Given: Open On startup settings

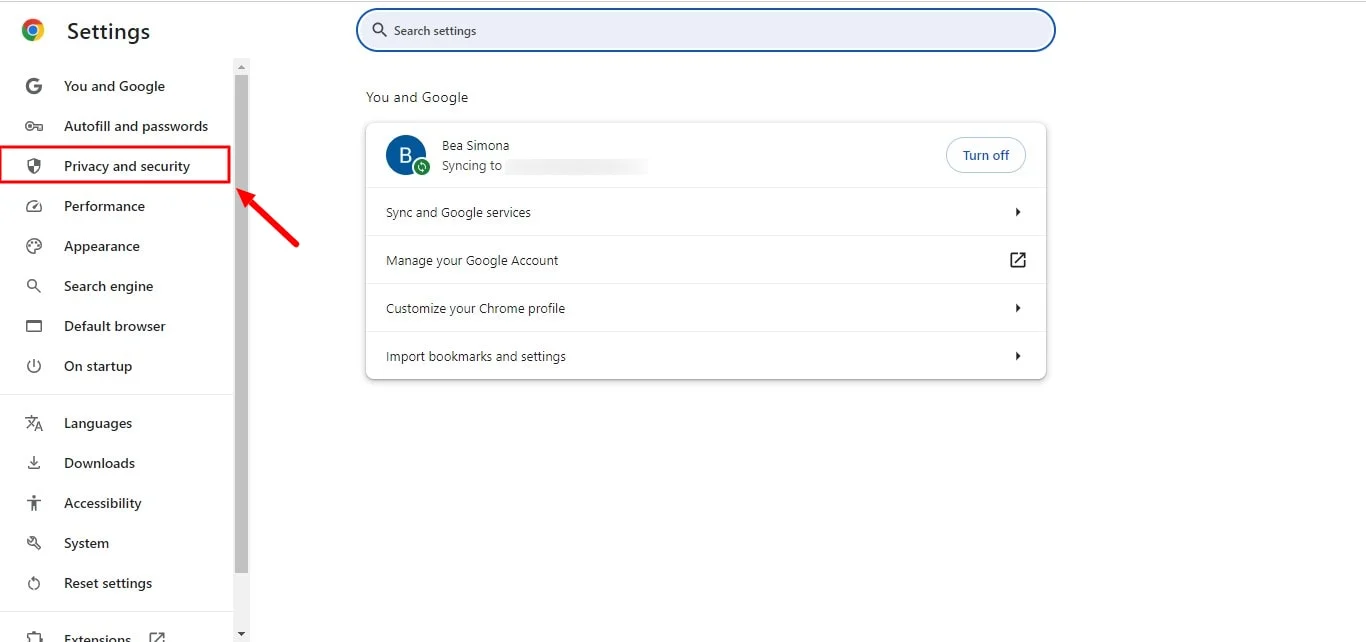Looking at the screenshot, I should [98, 366].
